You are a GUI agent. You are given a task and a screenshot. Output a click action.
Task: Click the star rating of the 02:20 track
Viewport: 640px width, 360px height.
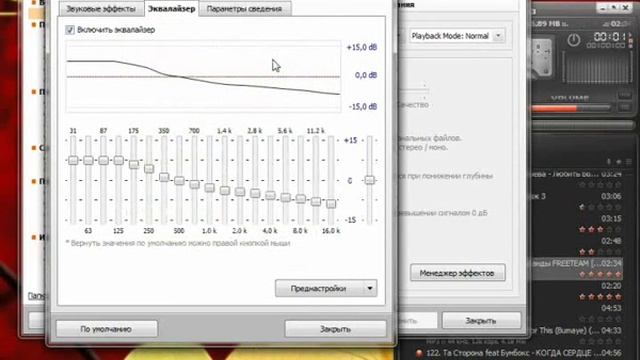tap(600, 297)
